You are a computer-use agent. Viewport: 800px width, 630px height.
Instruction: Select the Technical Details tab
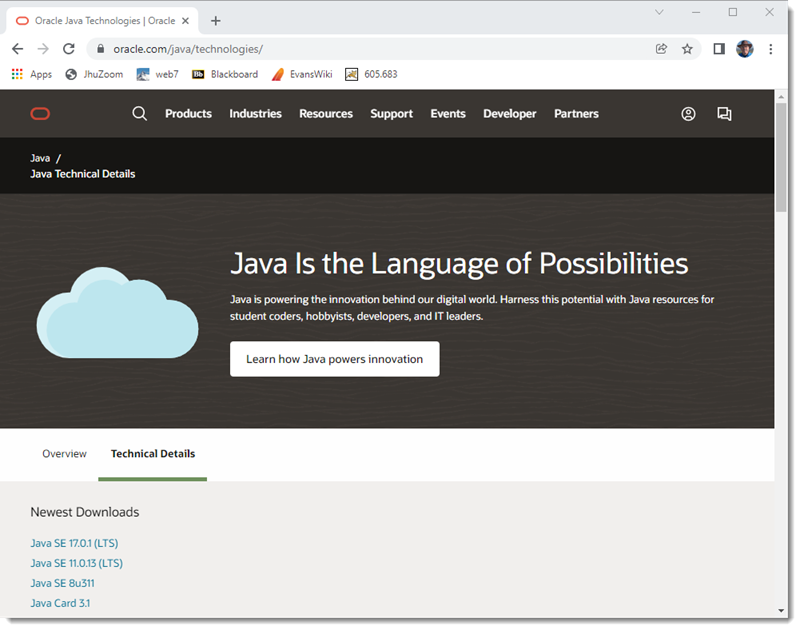point(153,453)
